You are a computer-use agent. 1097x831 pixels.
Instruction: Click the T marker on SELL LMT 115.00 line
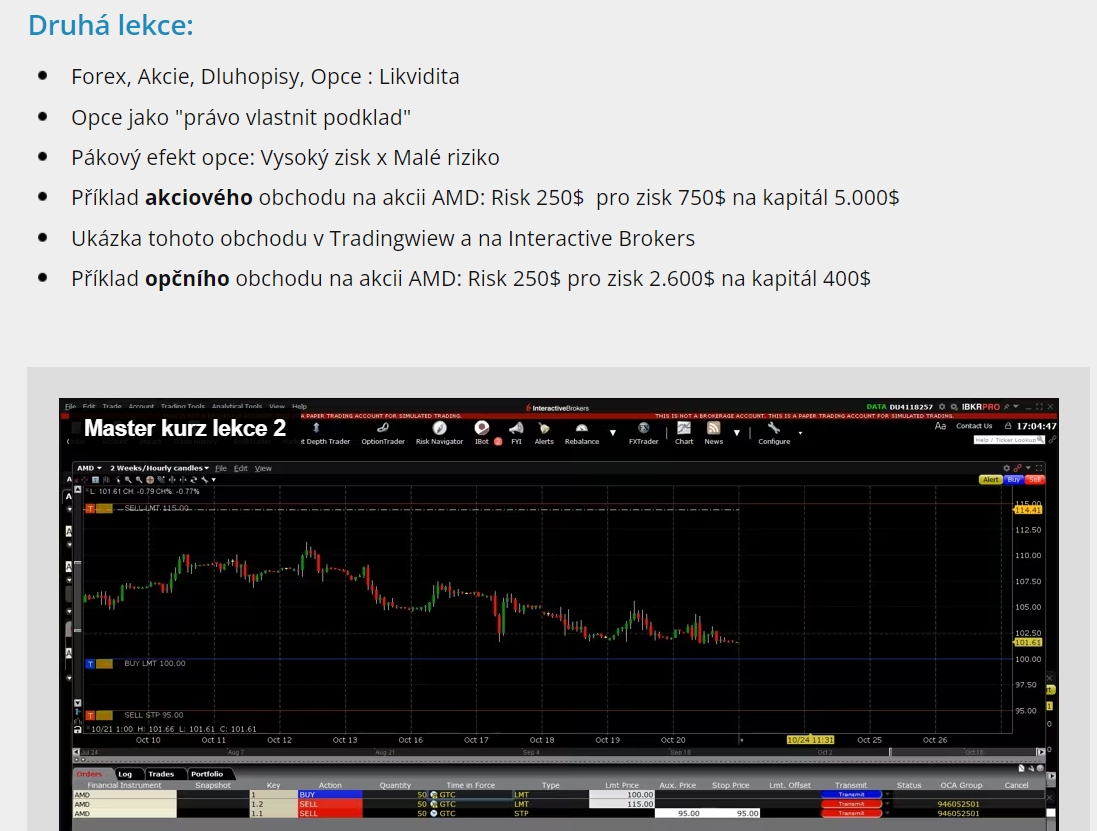point(90,509)
